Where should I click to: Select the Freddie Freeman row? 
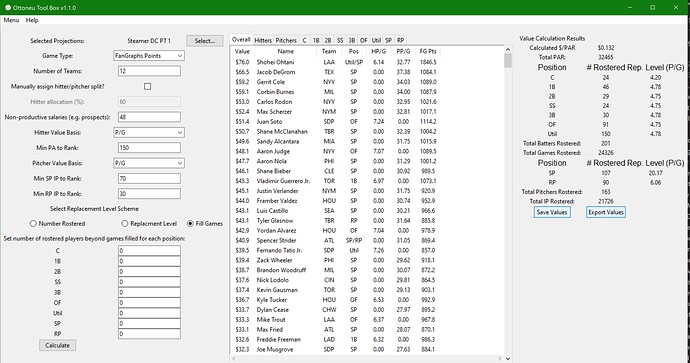point(335,339)
